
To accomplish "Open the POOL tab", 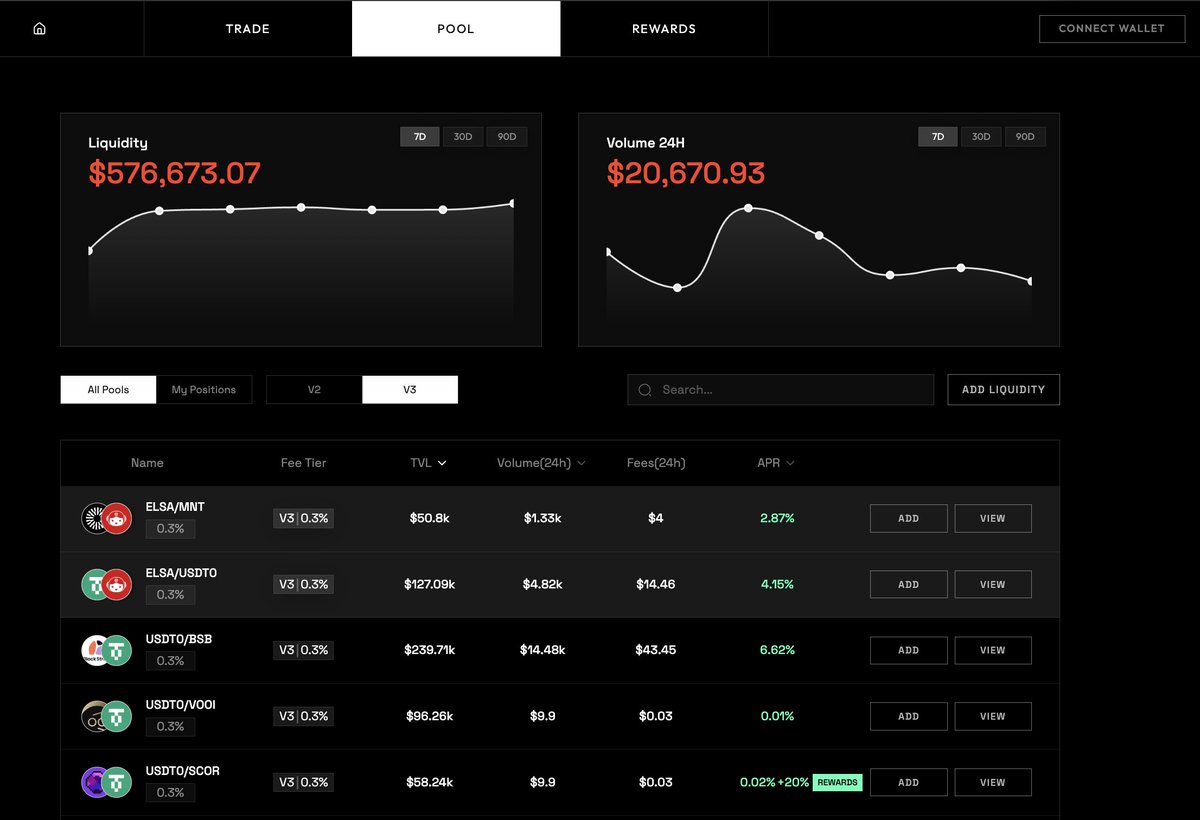I will pos(456,29).
